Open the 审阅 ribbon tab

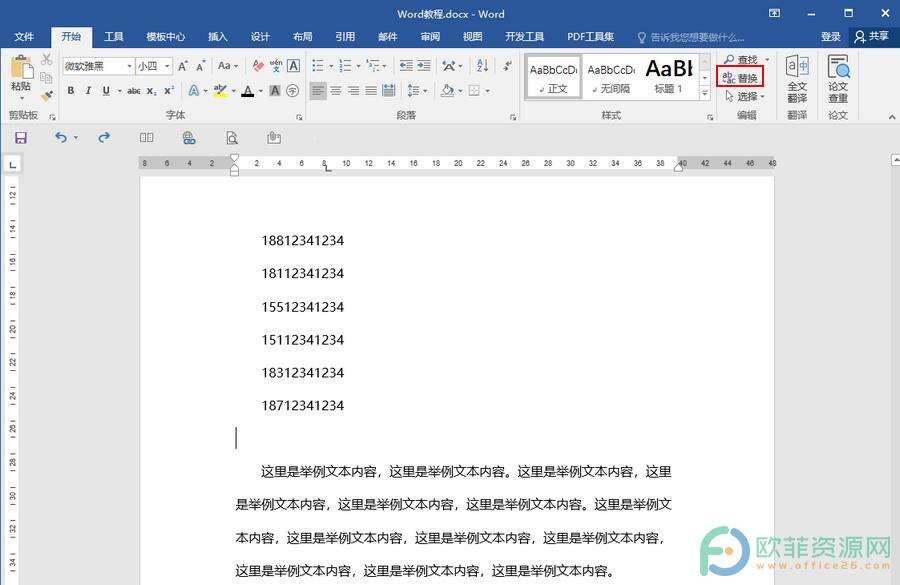[x=430, y=37]
